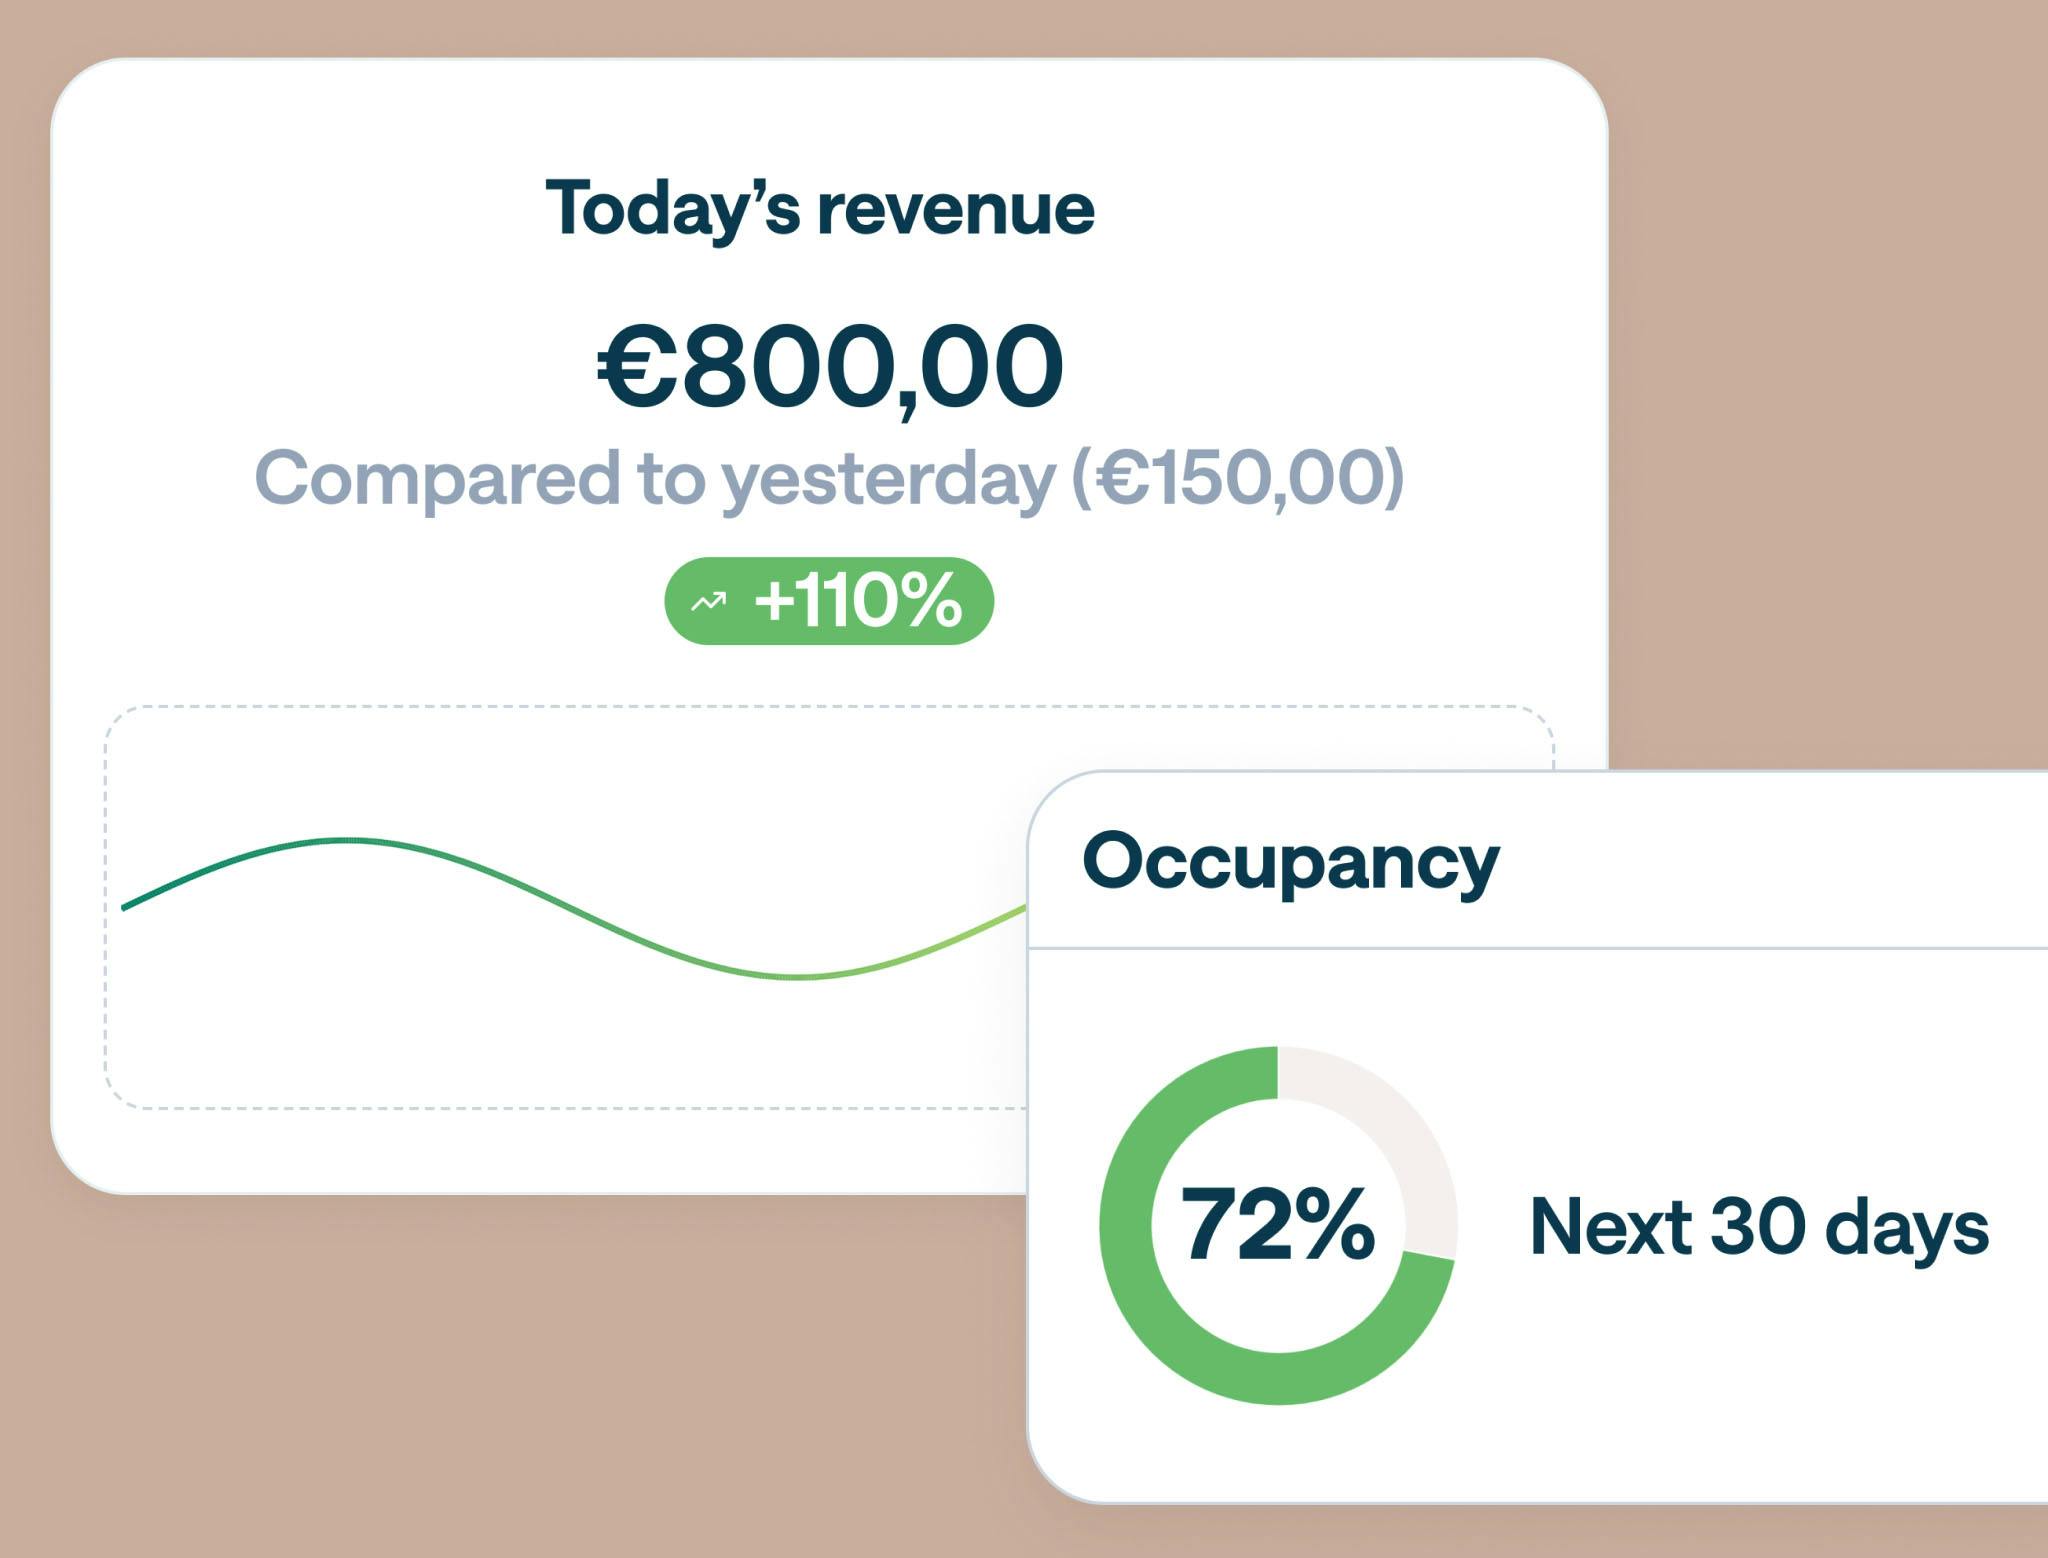
Task: Select the Today's revenue heading
Action: click(x=819, y=209)
